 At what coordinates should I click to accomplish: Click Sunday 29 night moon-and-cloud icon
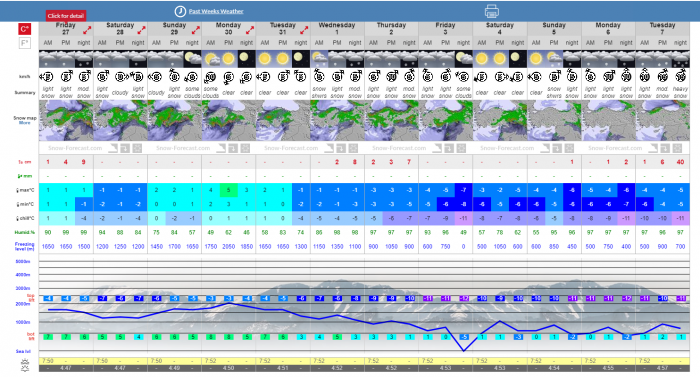[192, 59]
